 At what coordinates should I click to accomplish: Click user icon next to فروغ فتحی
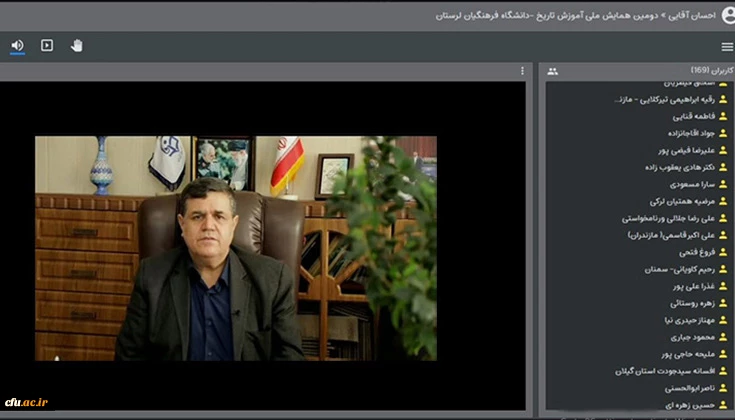pyautogui.click(x=722, y=252)
